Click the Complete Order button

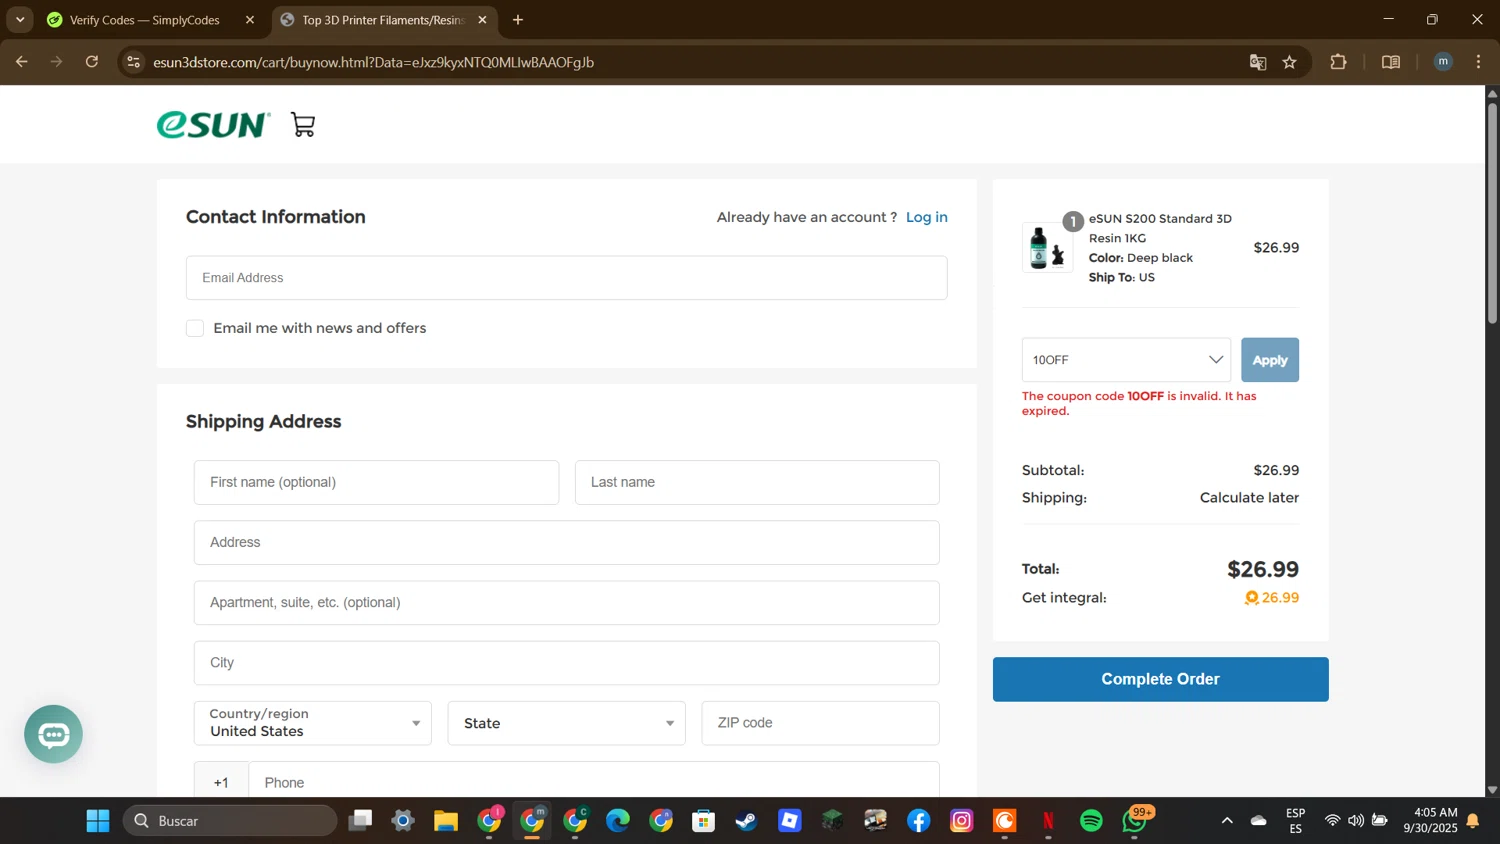click(x=1160, y=679)
